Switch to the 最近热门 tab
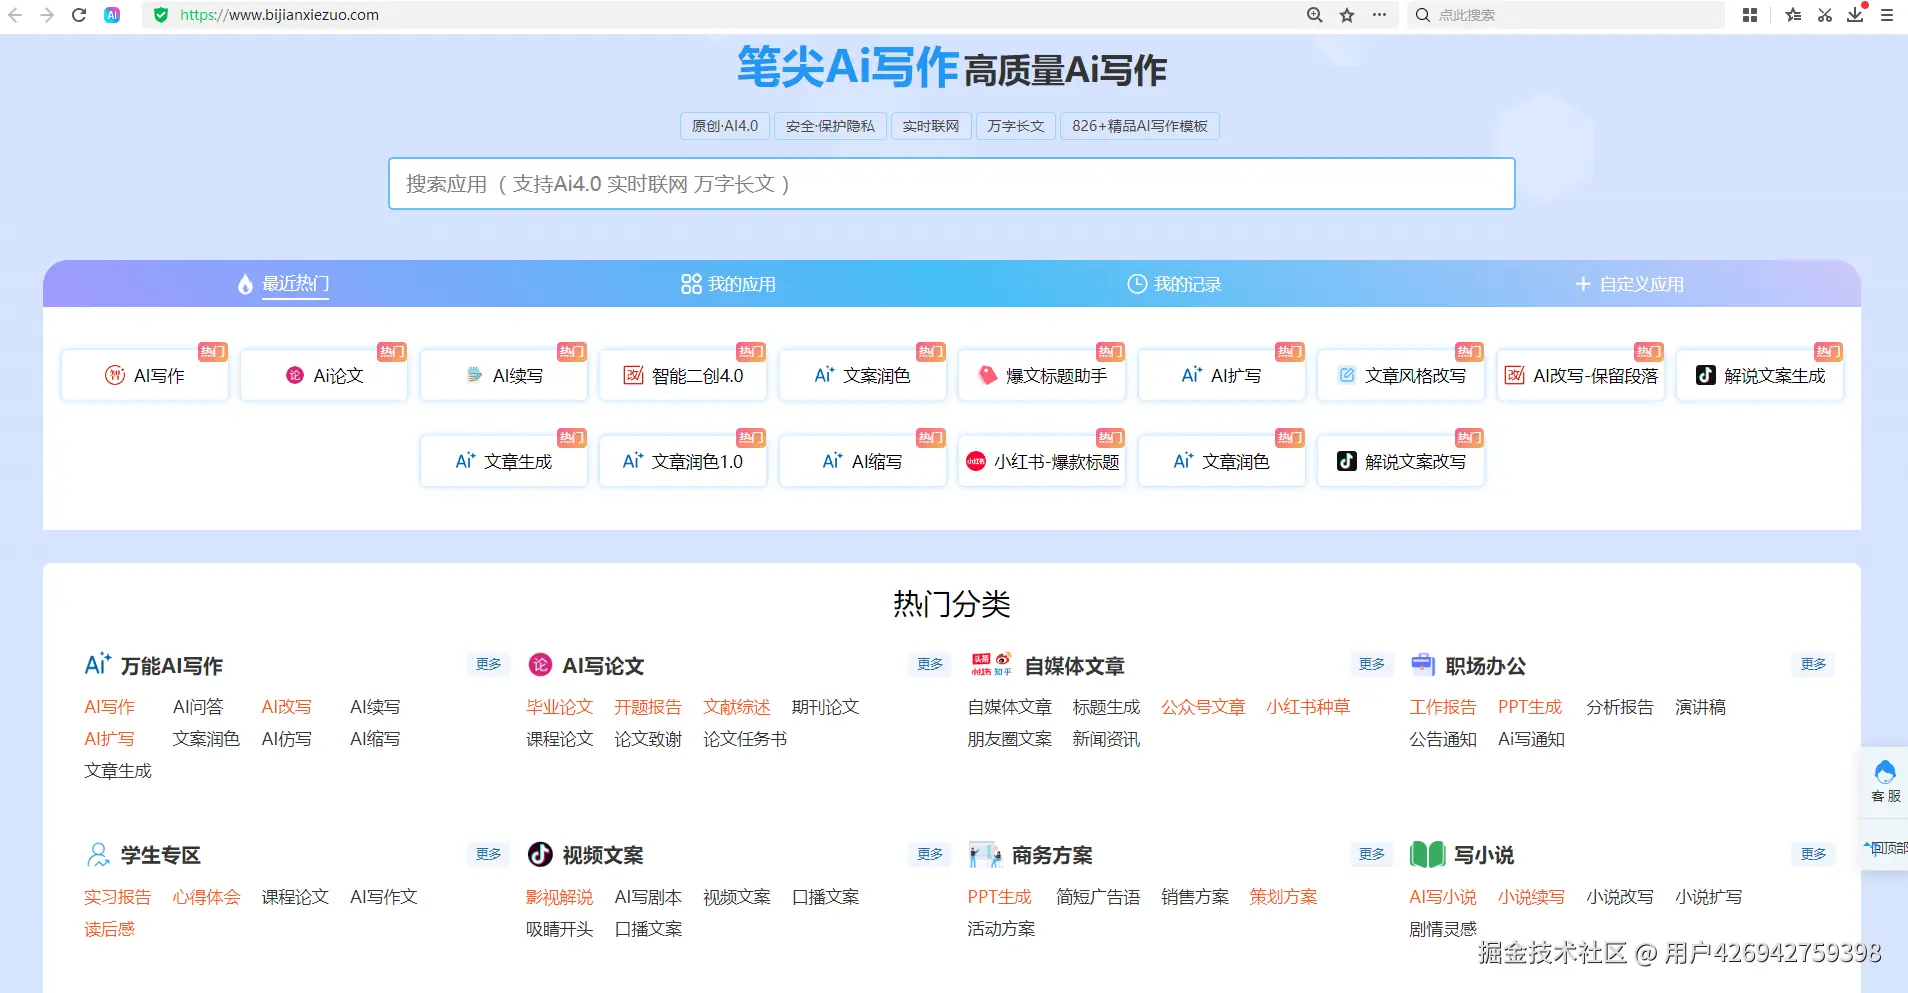The image size is (1908, 993). click(283, 284)
